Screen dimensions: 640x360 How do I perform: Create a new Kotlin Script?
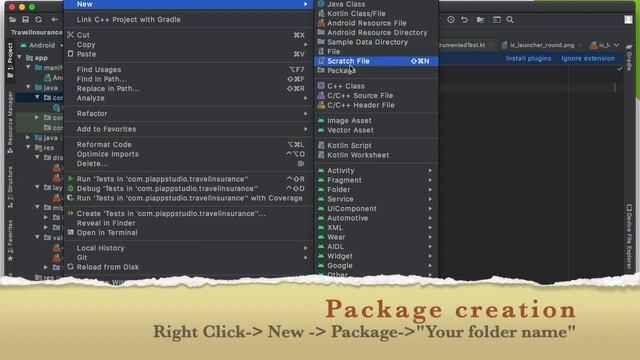376,146
